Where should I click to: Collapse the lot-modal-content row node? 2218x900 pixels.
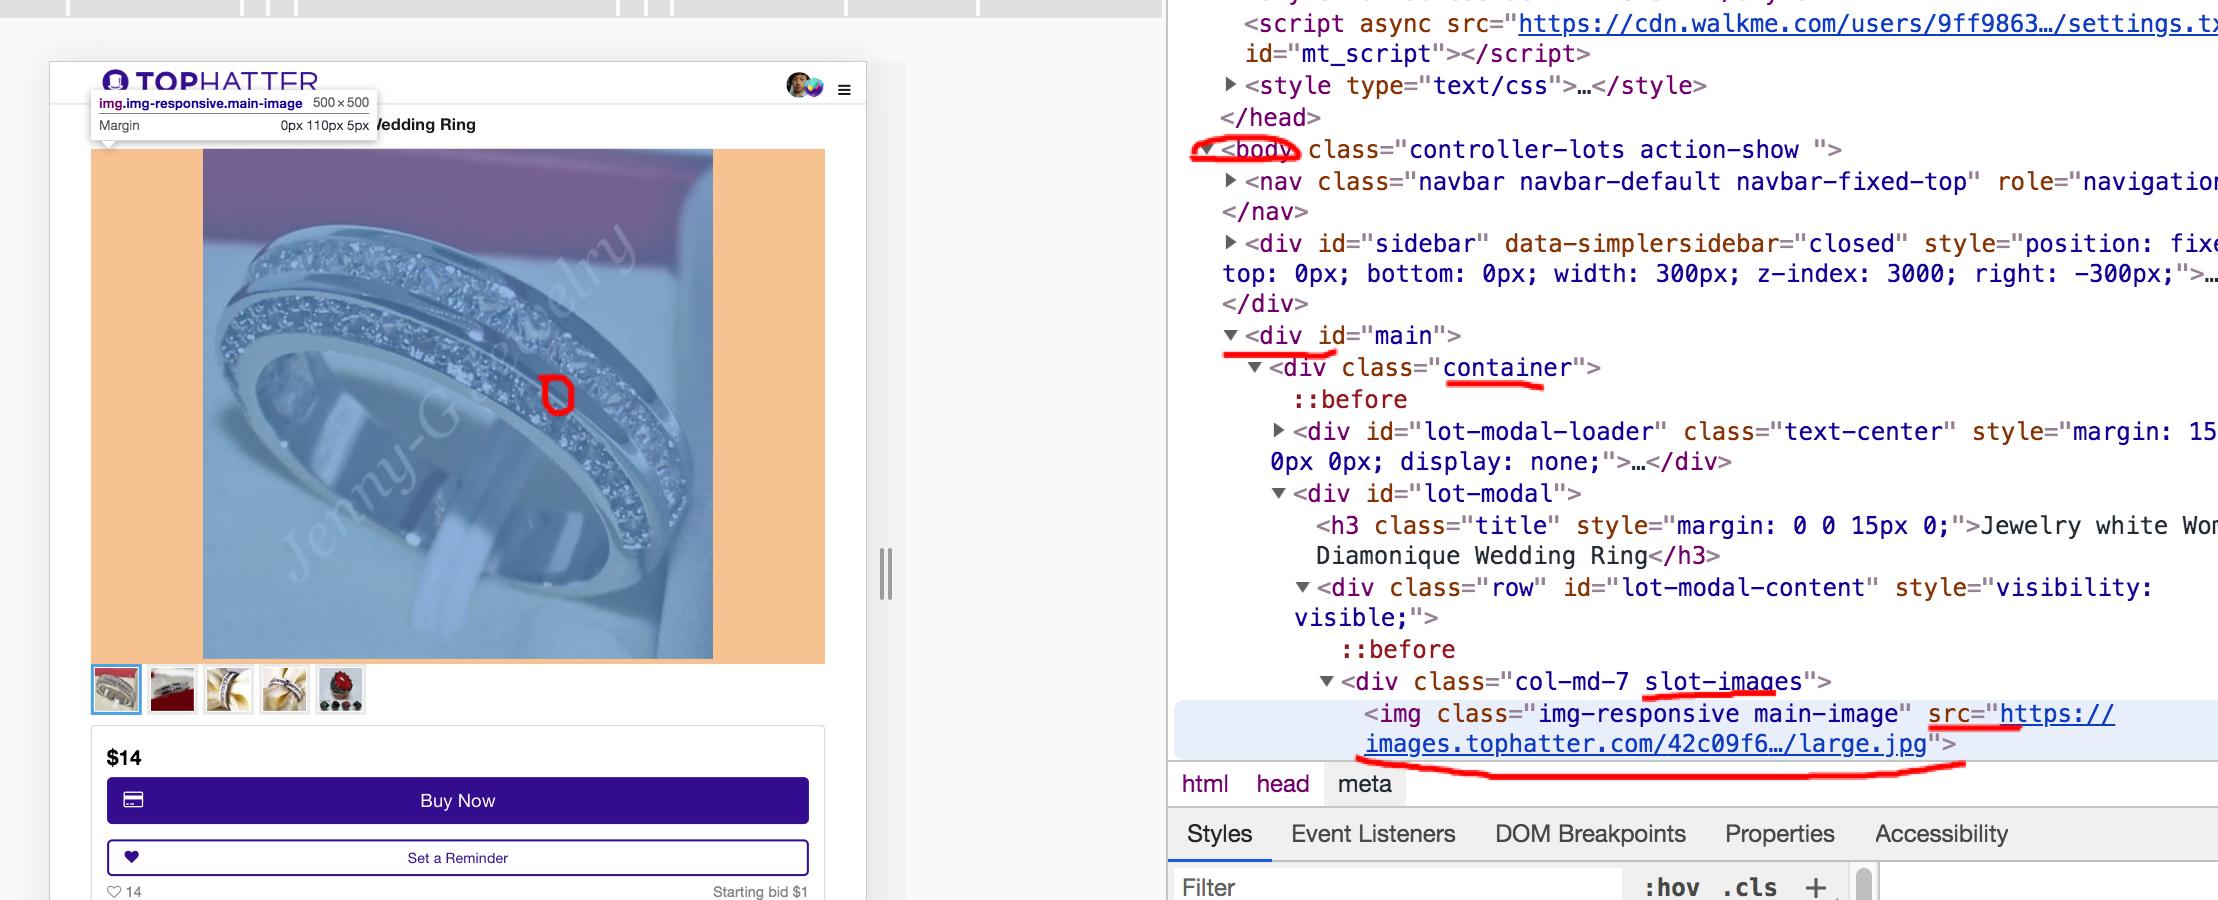click(x=1302, y=587)
